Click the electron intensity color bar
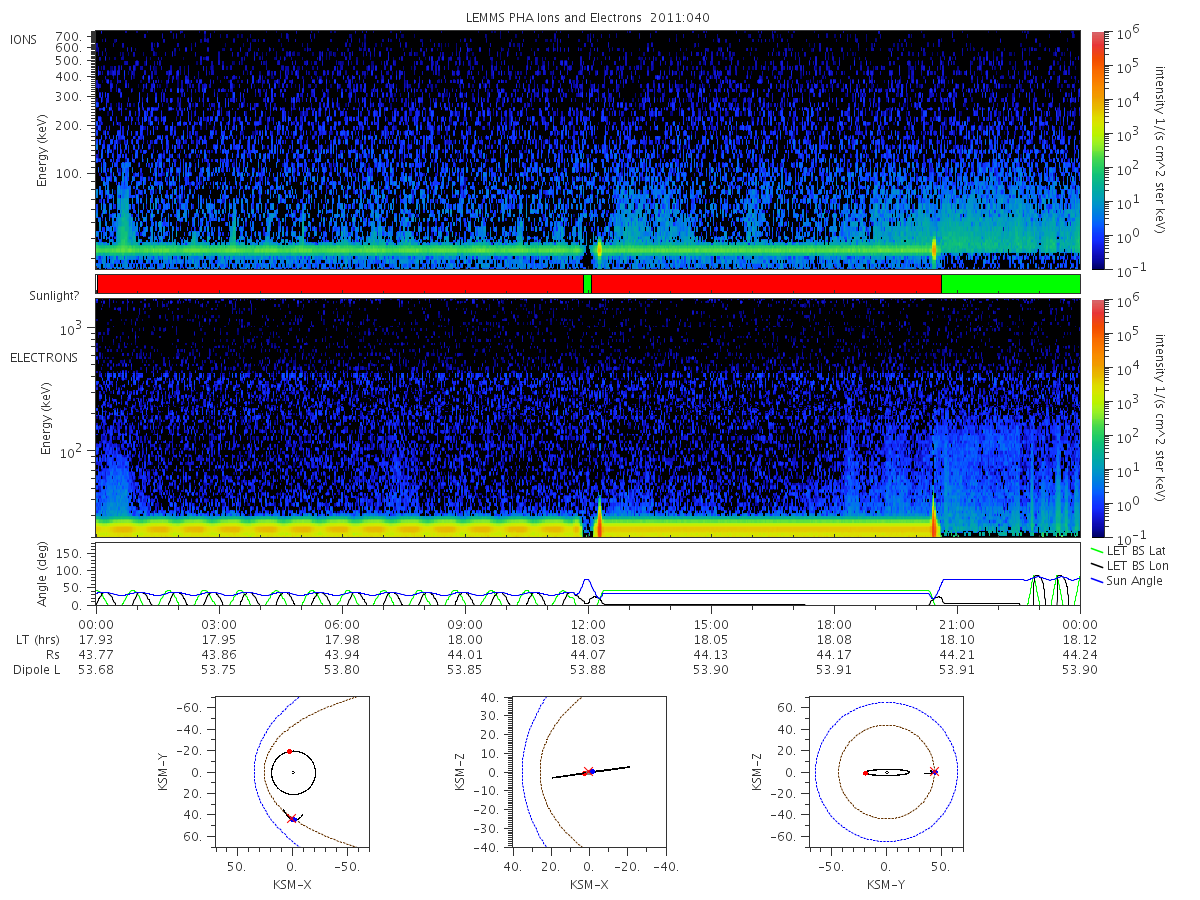Screen dimensions: 1200x900 point(1097,418)
